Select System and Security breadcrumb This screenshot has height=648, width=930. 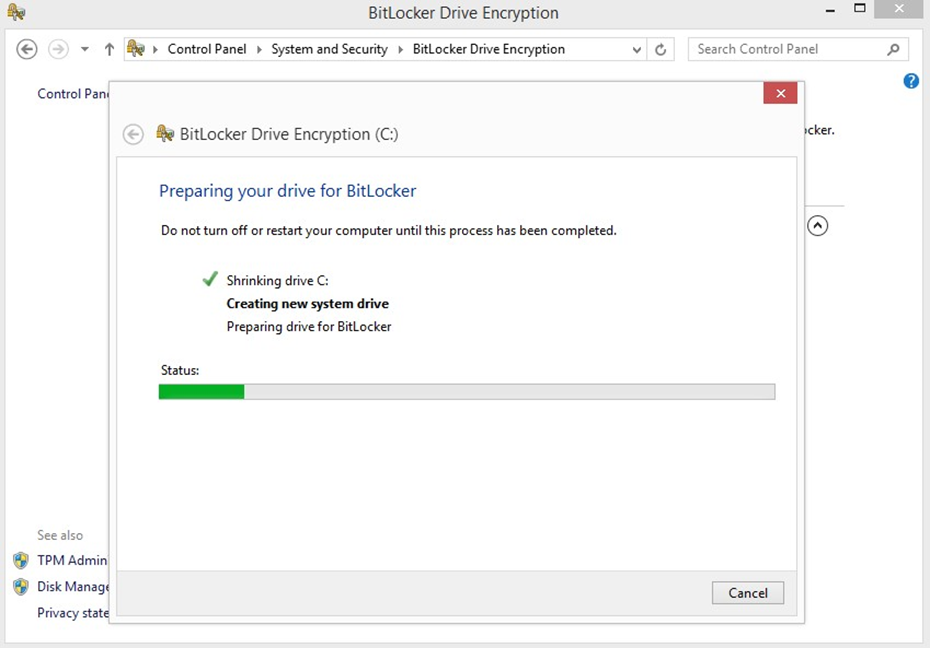coord(329,49)
